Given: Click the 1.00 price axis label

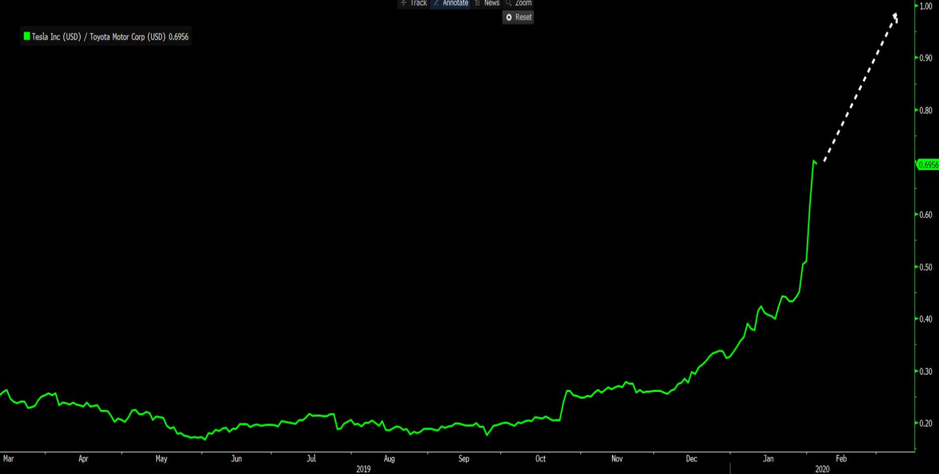Looking at the screenshot, I should 926,5.
